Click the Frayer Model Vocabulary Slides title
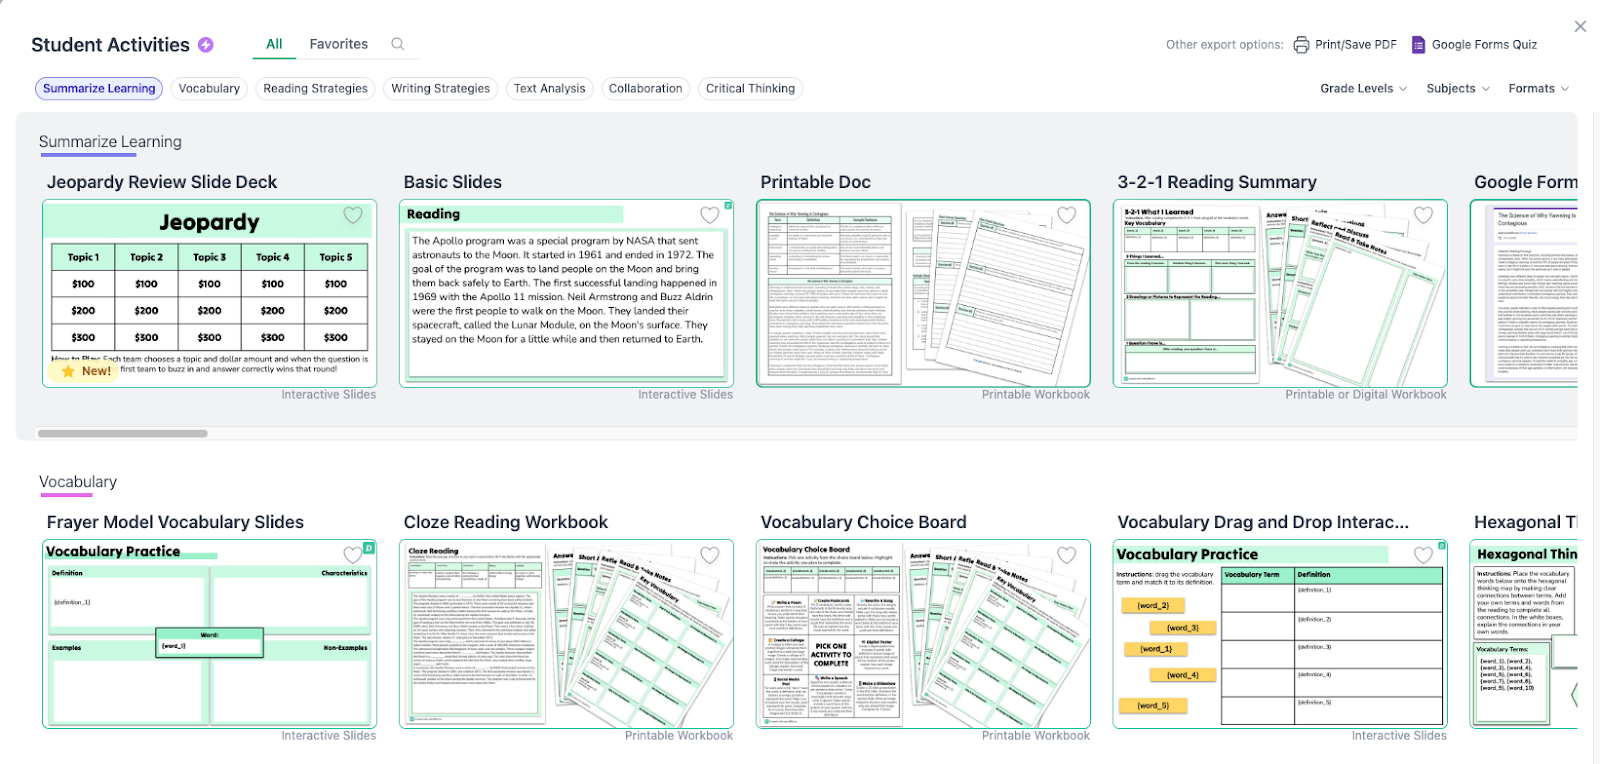 coord(175,522)
